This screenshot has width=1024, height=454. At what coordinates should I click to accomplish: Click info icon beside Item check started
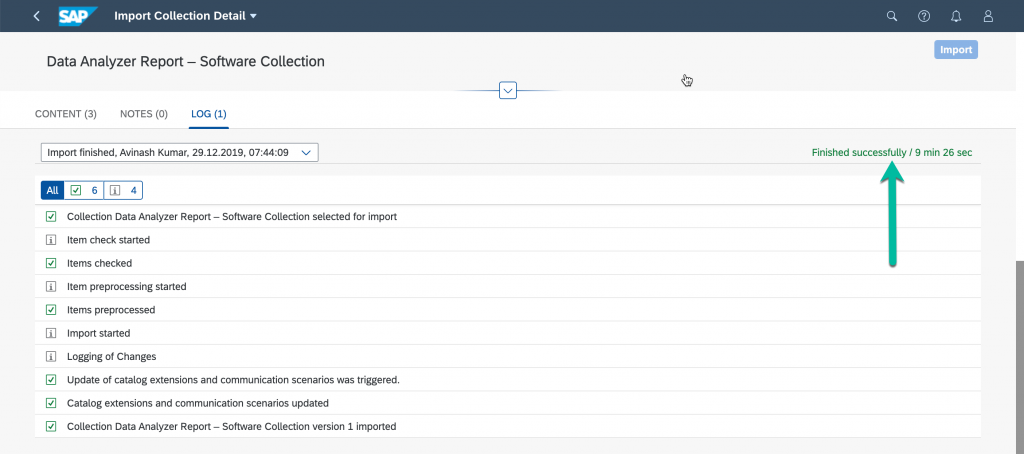[x=51, y=240]
